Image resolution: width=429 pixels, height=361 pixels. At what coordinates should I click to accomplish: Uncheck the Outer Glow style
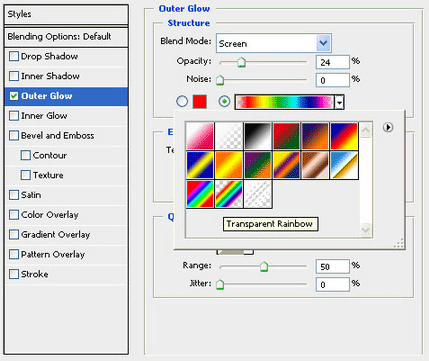coord(14,96)
